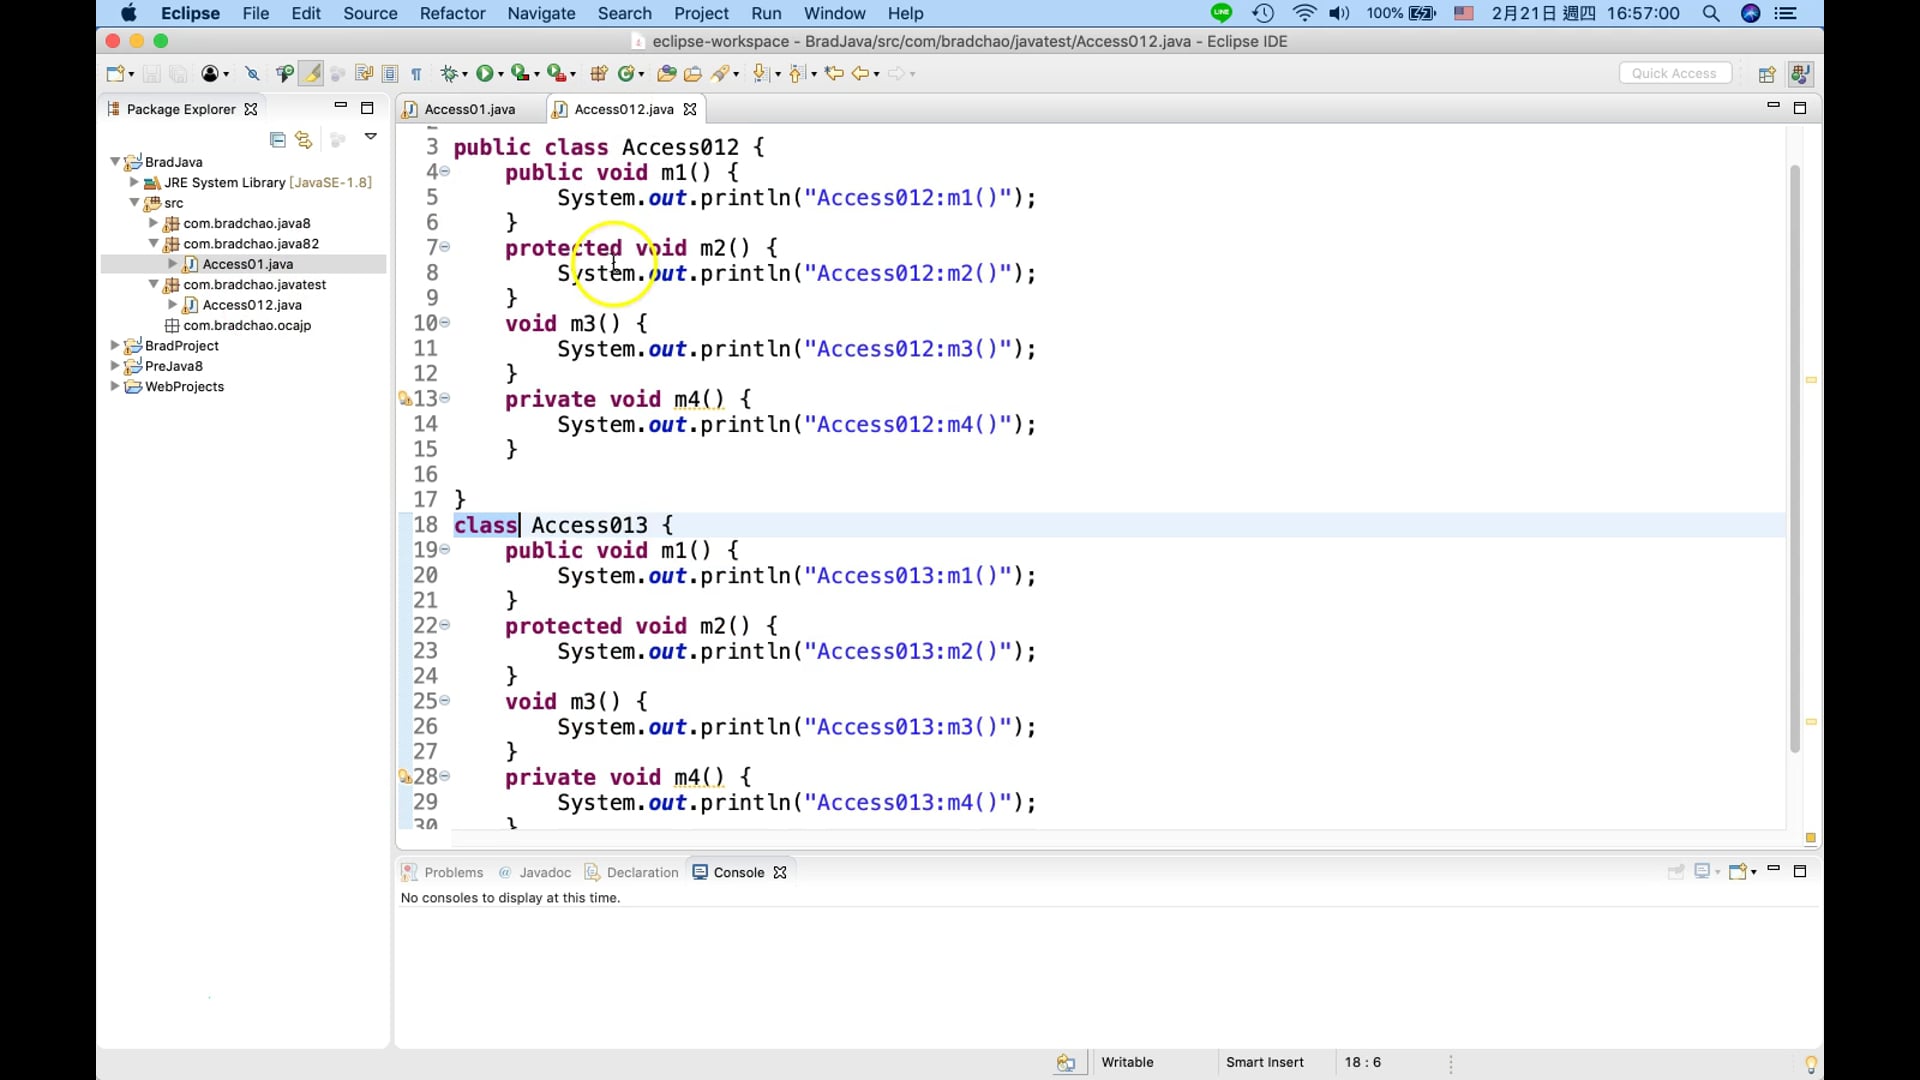
Task: Expand the JRE System Library node
Action: click(x=134, y=182)
